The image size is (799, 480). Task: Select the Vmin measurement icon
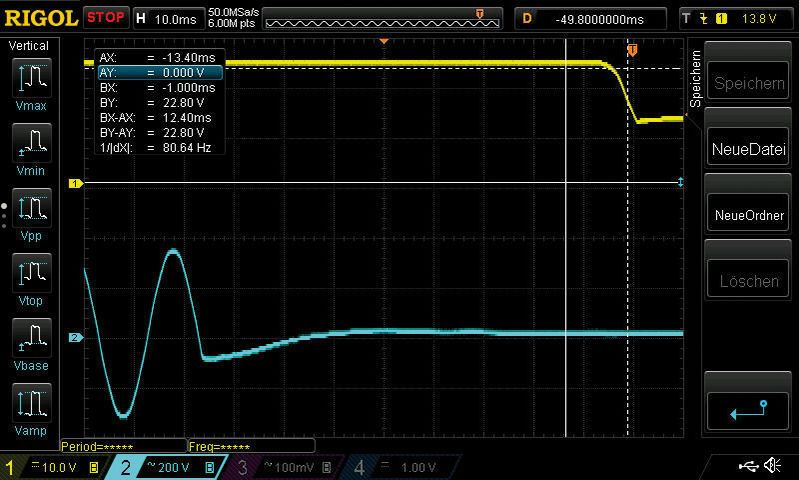[x=31, y=148]
